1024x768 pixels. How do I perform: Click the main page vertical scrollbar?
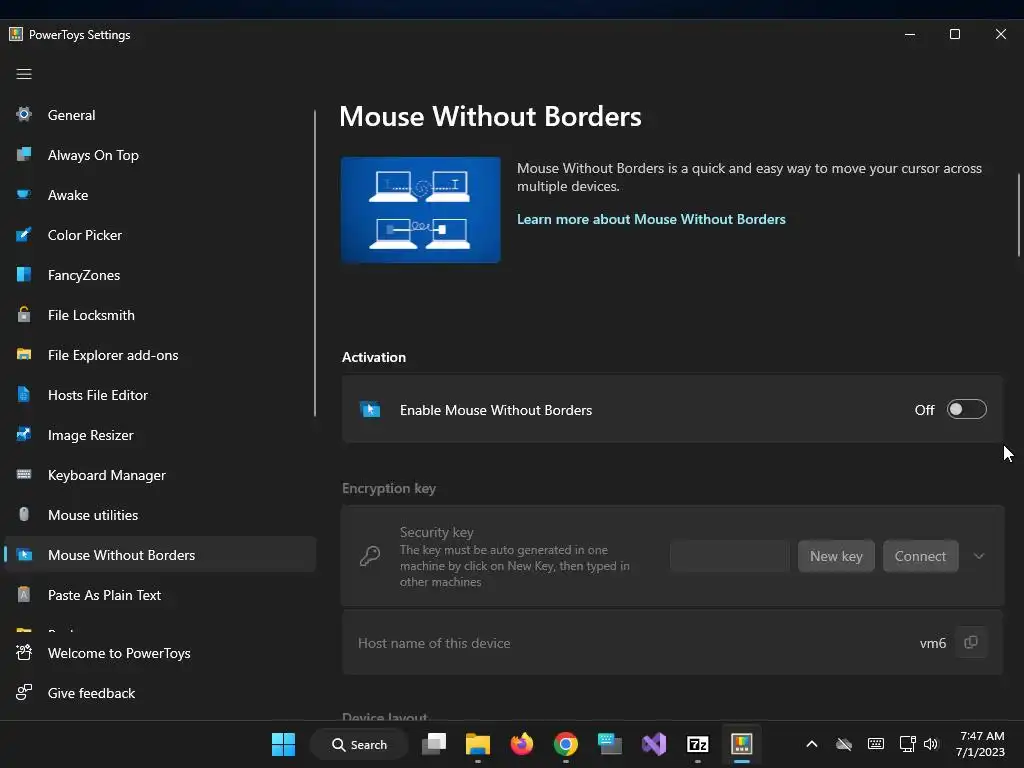click(x=1018, y=216)
